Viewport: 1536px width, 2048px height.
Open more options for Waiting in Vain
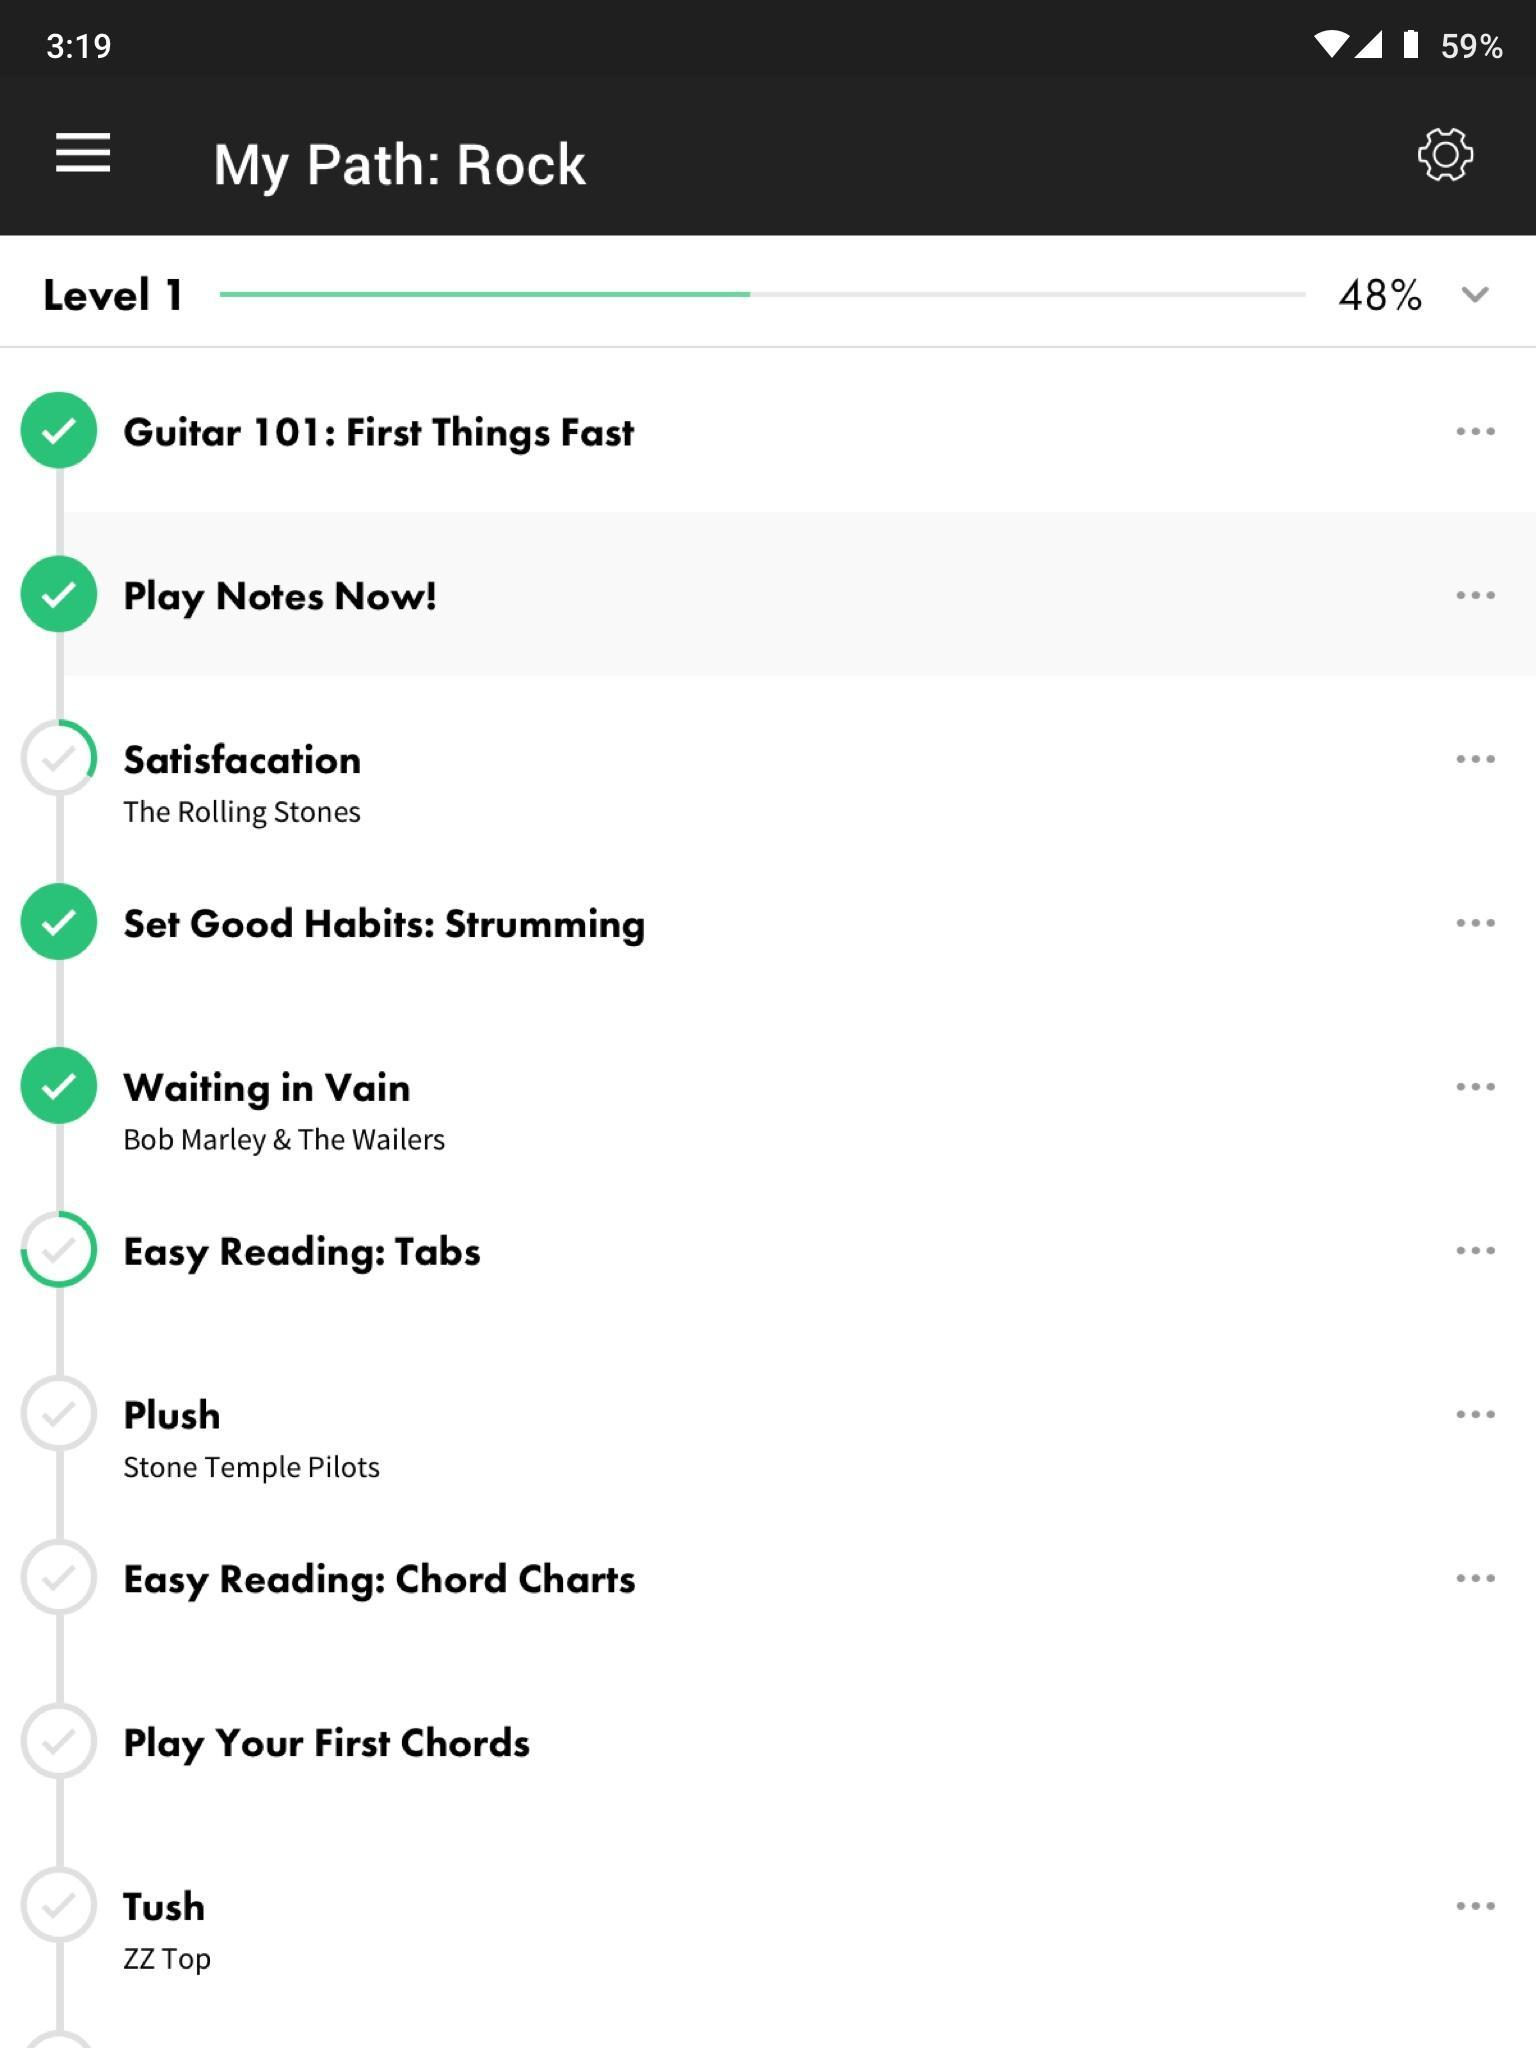[x=1475, y=1086]
